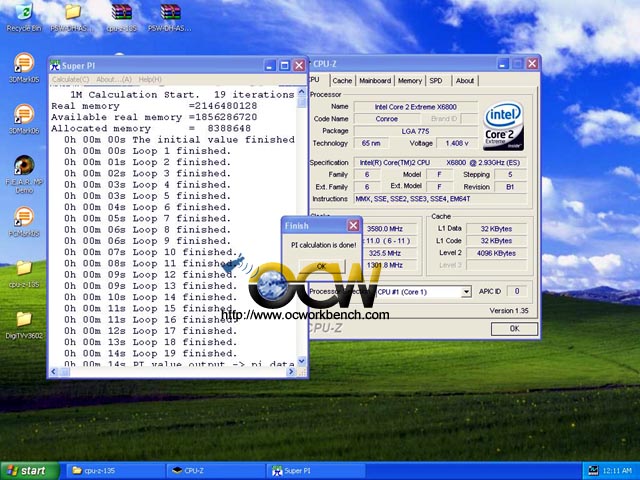Screen dimensions: 640x480
Task: Minimize the CPU-Z window
Action: tap(503, 64)
